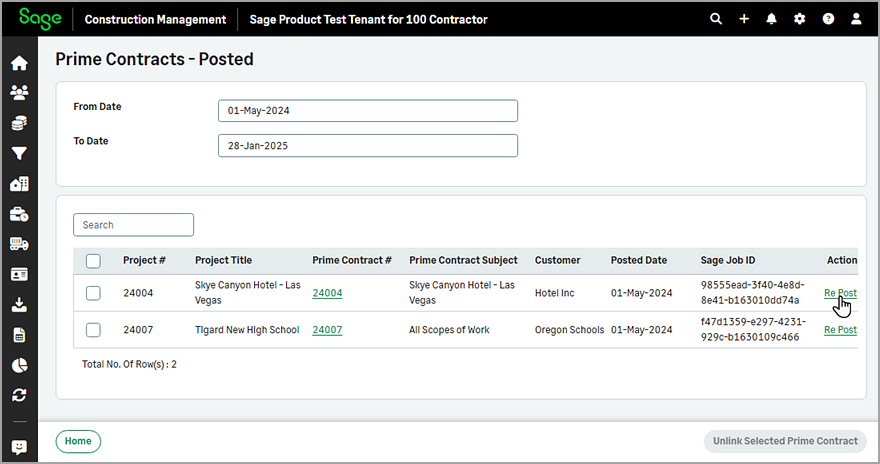This screenshot has width=880, height=464.
Task: Sort by Sage Job ID column header
Action: coord(728,260)
